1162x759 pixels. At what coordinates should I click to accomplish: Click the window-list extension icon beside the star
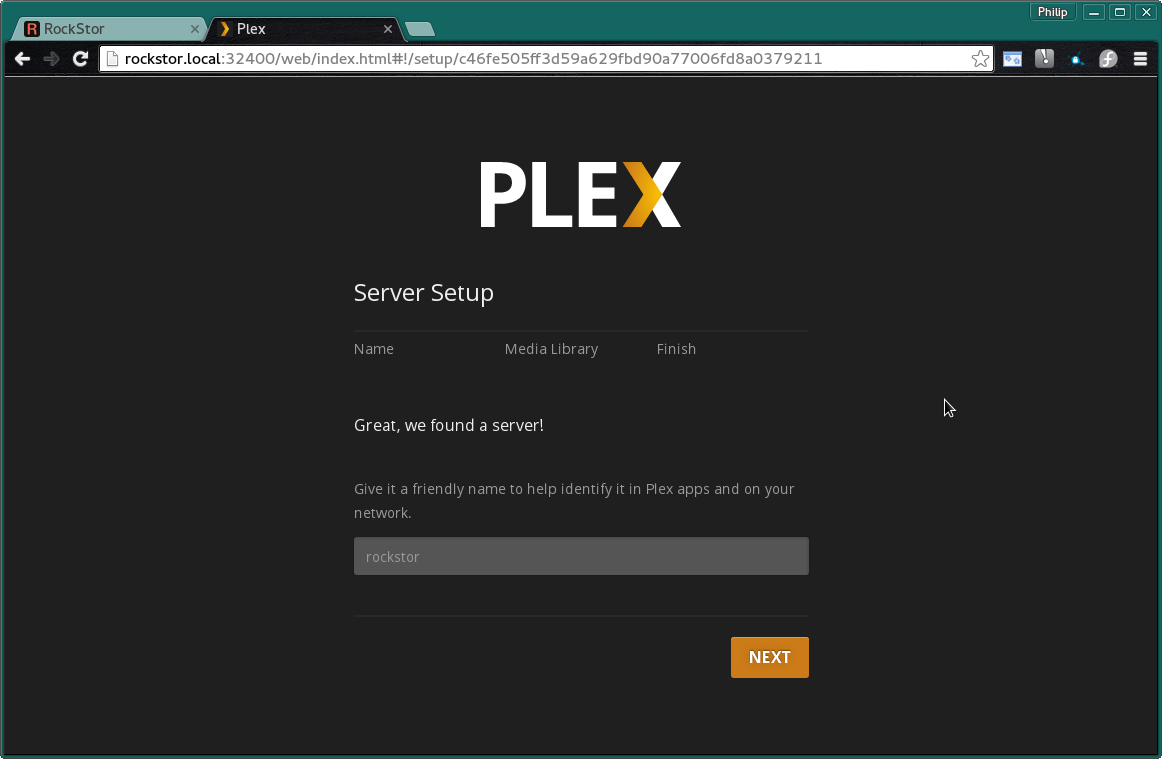[1012, 59]
